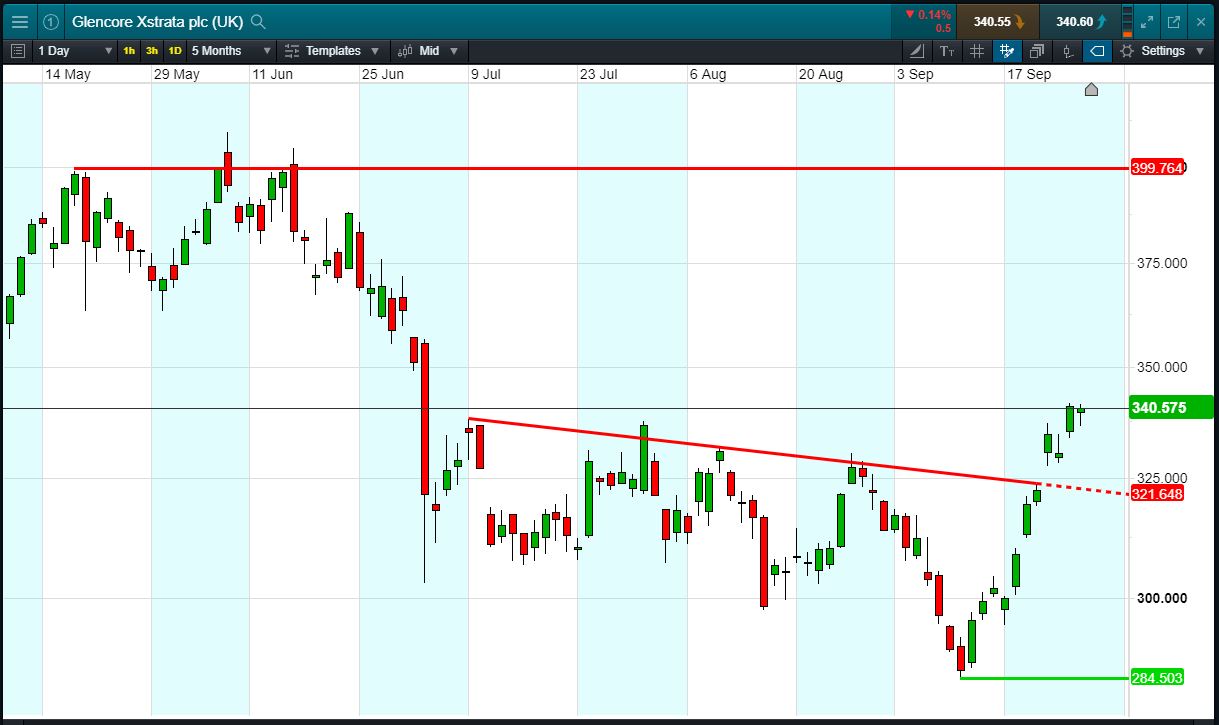Click the 11 Jun date label
The width and height of the screenshot is (1219, 725).
273,75
